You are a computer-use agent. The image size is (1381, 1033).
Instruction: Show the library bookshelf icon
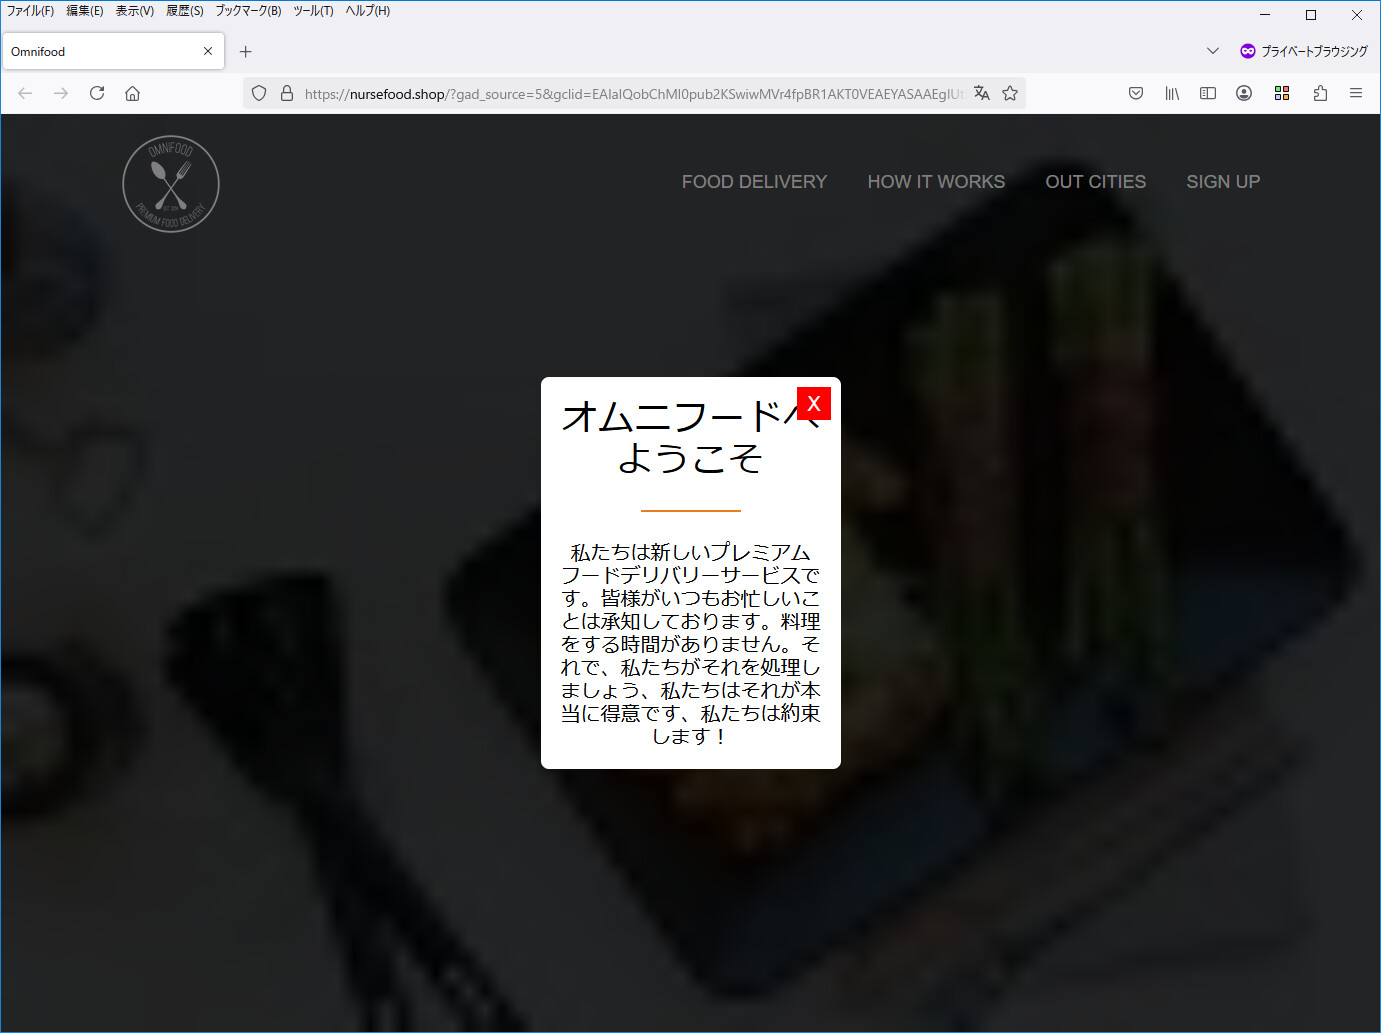pyautogui.click(x=1172, y=93)
